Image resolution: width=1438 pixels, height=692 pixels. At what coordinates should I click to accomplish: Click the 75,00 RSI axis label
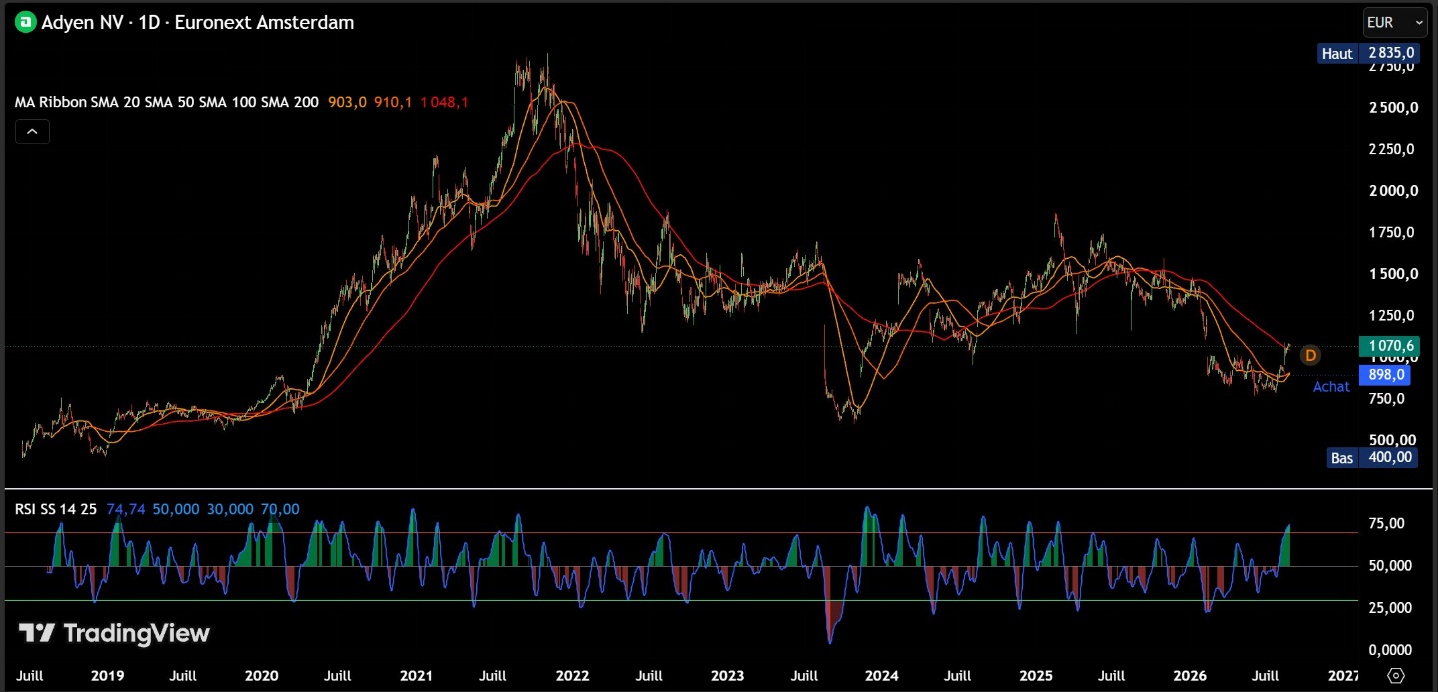point(1386,524)
